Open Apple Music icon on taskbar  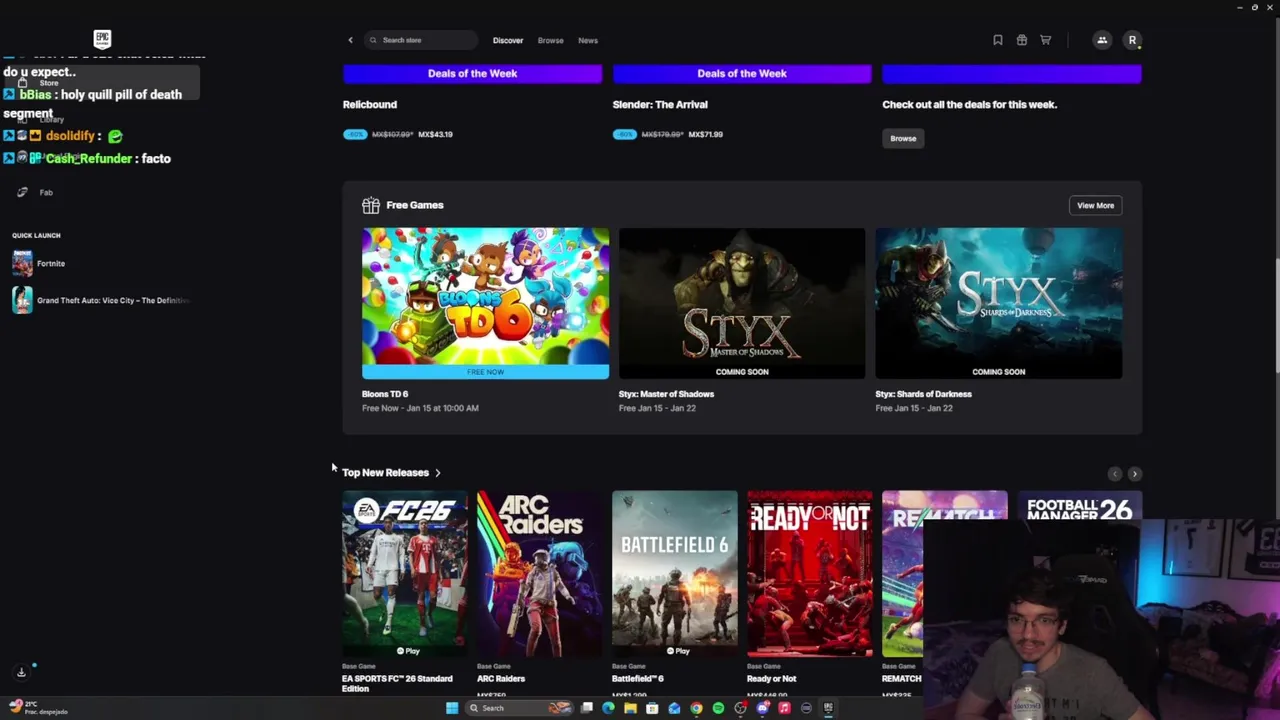click(784, 708)
